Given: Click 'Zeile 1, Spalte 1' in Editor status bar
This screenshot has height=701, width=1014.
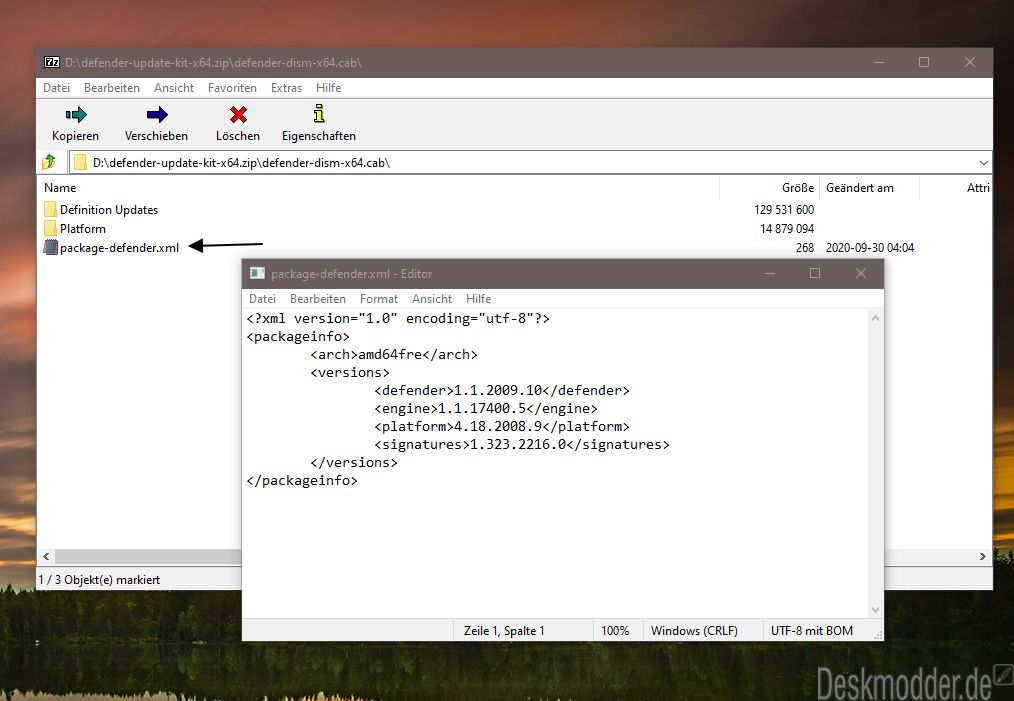Looking at the screenshot, I should click(504, 631).
